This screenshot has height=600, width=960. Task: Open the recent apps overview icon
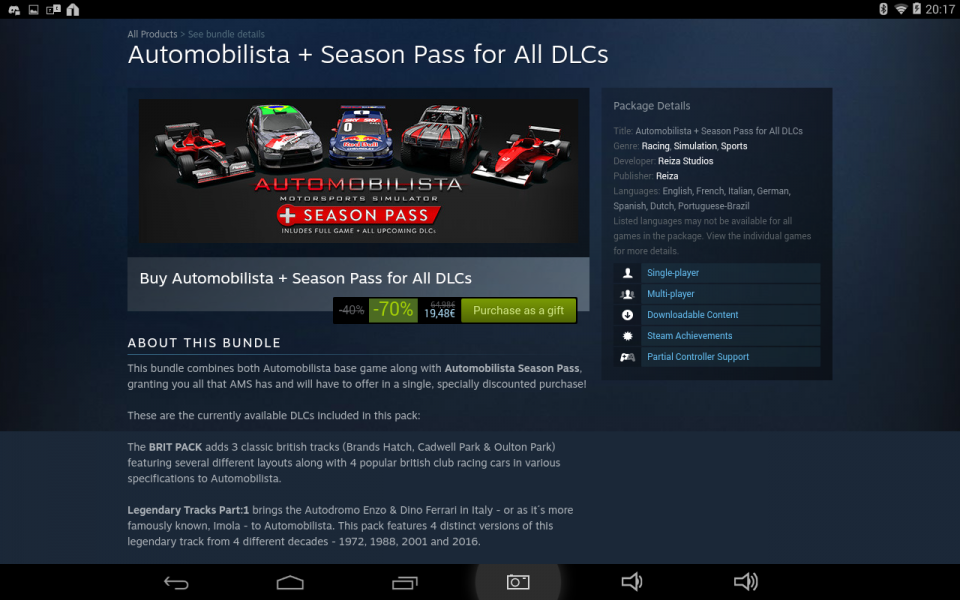[404, 582]
